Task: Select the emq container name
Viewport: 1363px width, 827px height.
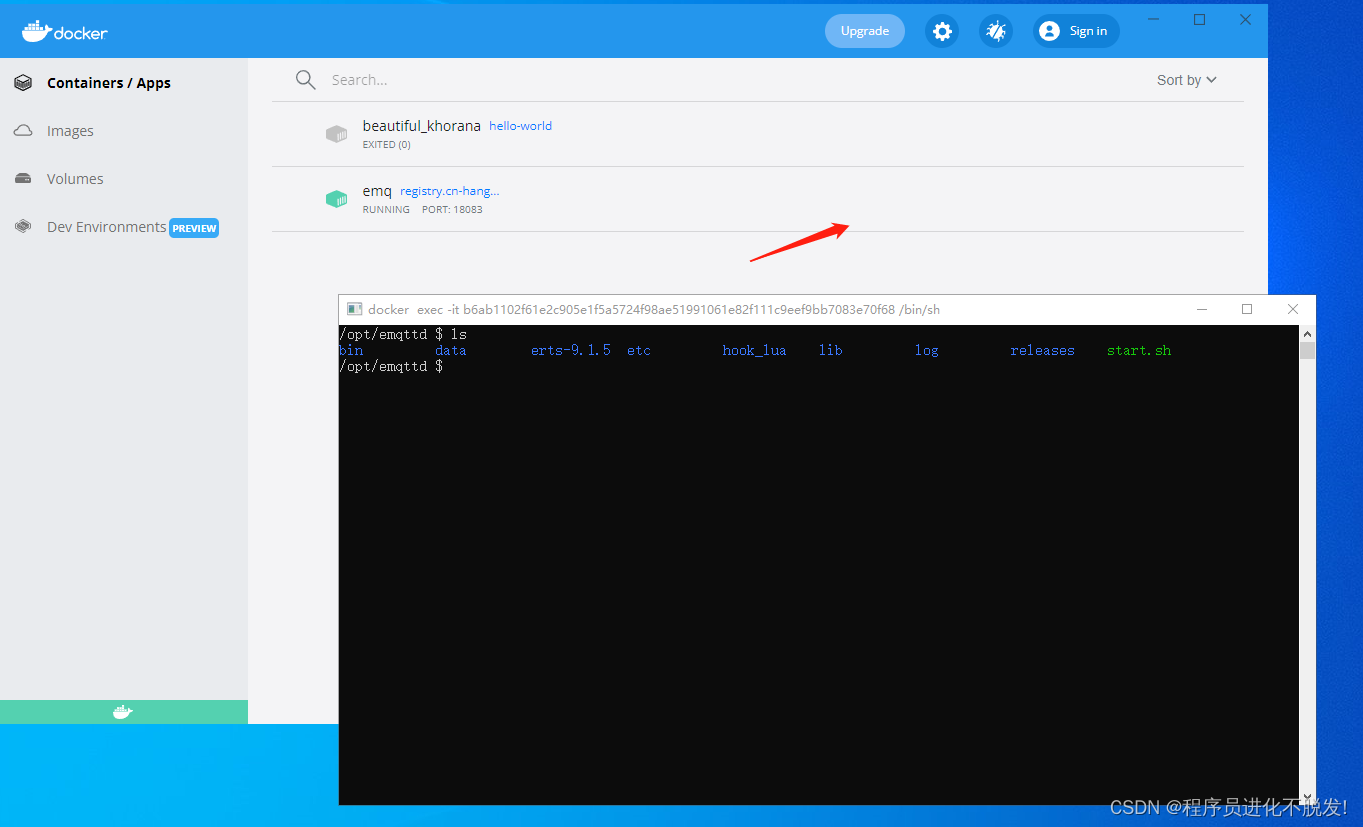Action: (377, 191)
